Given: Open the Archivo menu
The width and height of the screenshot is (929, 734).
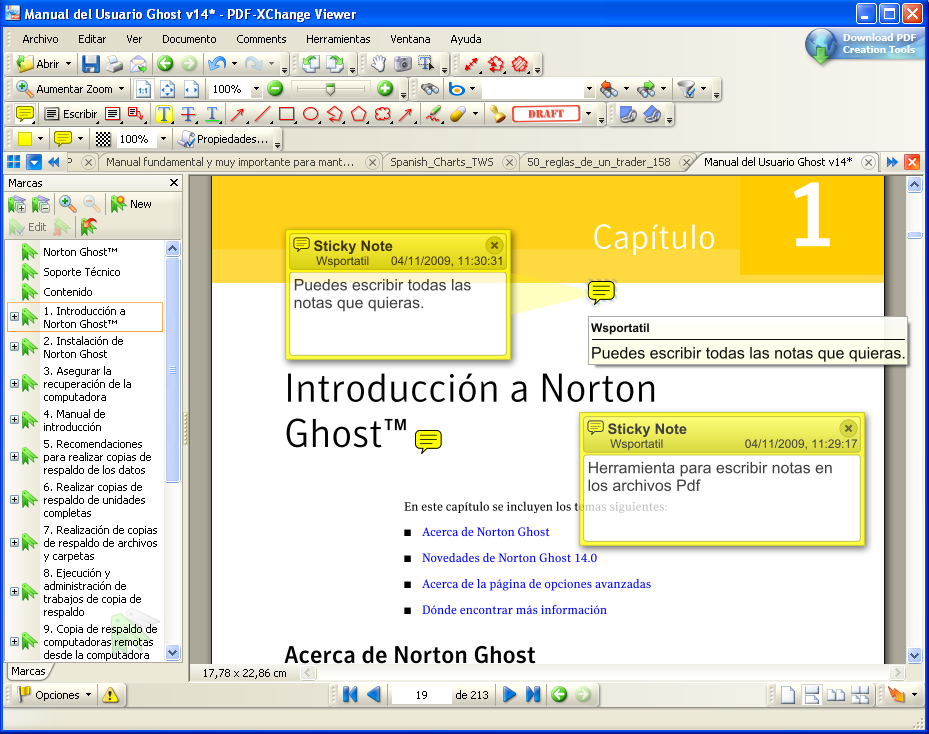Looking at the screenshot, I should [40, 39].
